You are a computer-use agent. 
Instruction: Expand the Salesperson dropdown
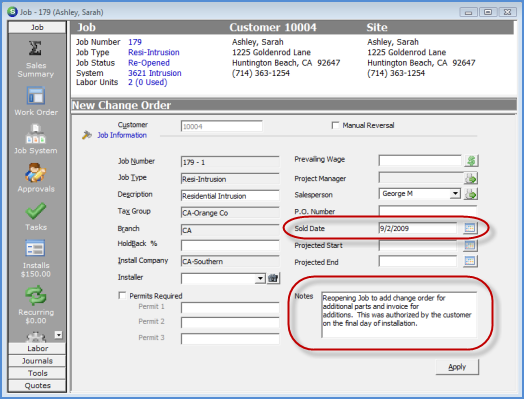point(454,194)
